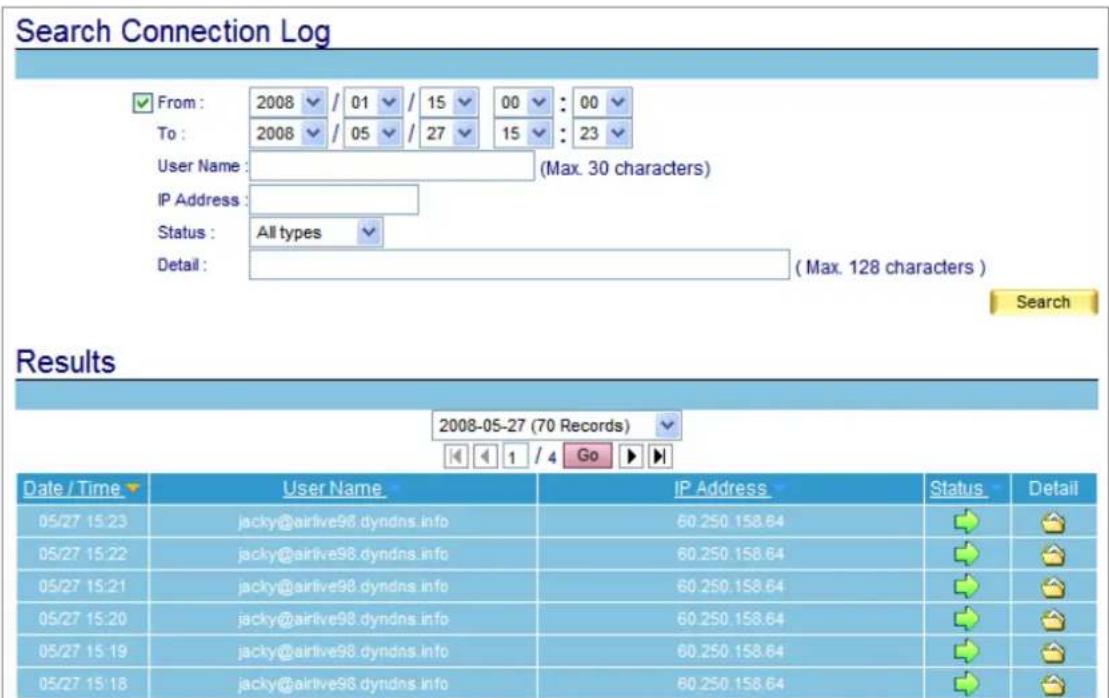Click the status arrow icon for 05/27 15:20
The image size is (1109, 698).
point(966,619)
